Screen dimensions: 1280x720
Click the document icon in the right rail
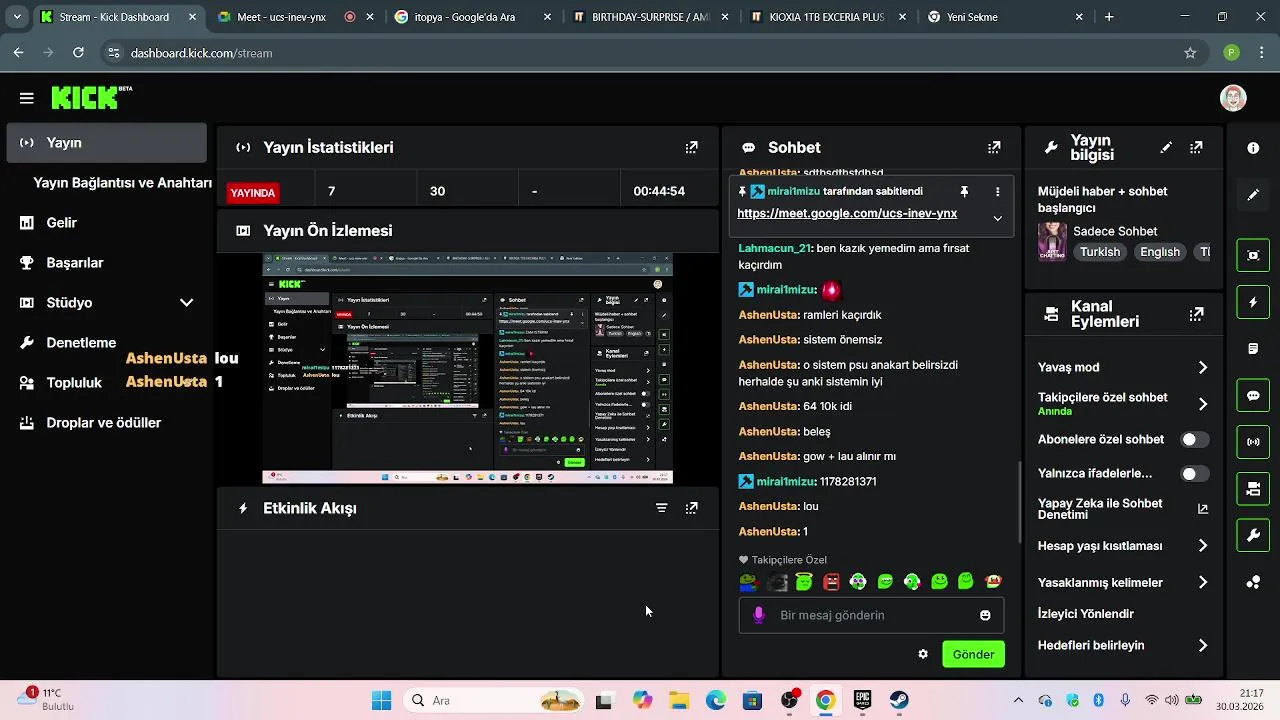(x=1253, y=349)
